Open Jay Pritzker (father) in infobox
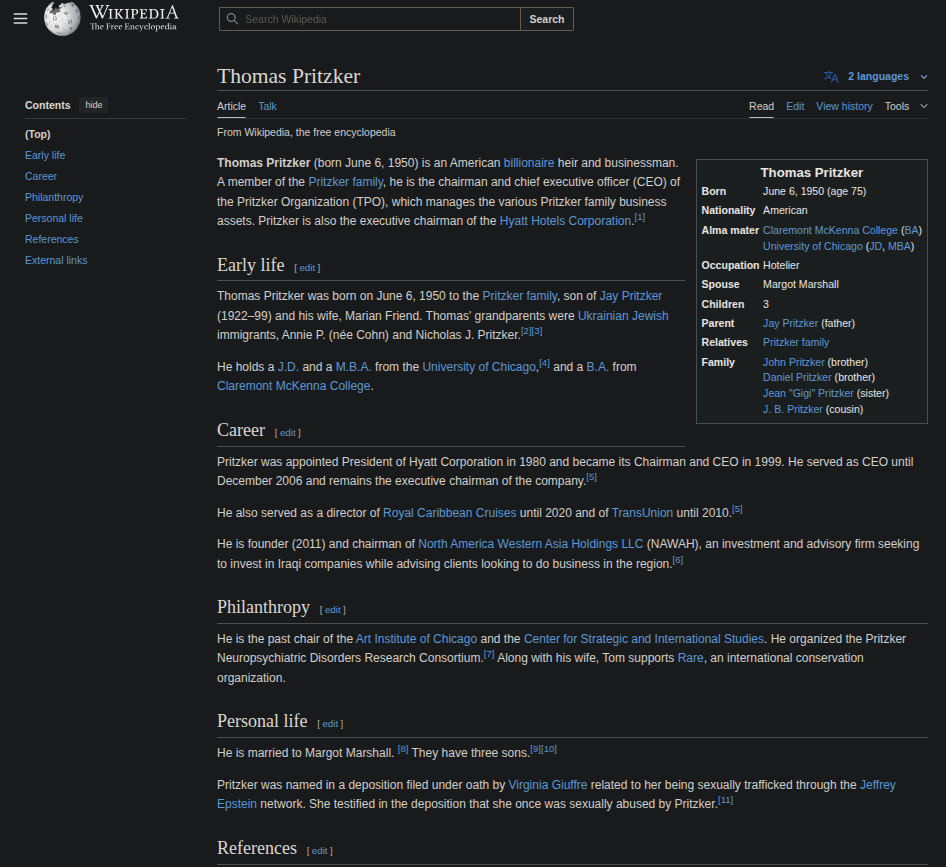Viewport: 946px width, 867px height. (790, 323)
